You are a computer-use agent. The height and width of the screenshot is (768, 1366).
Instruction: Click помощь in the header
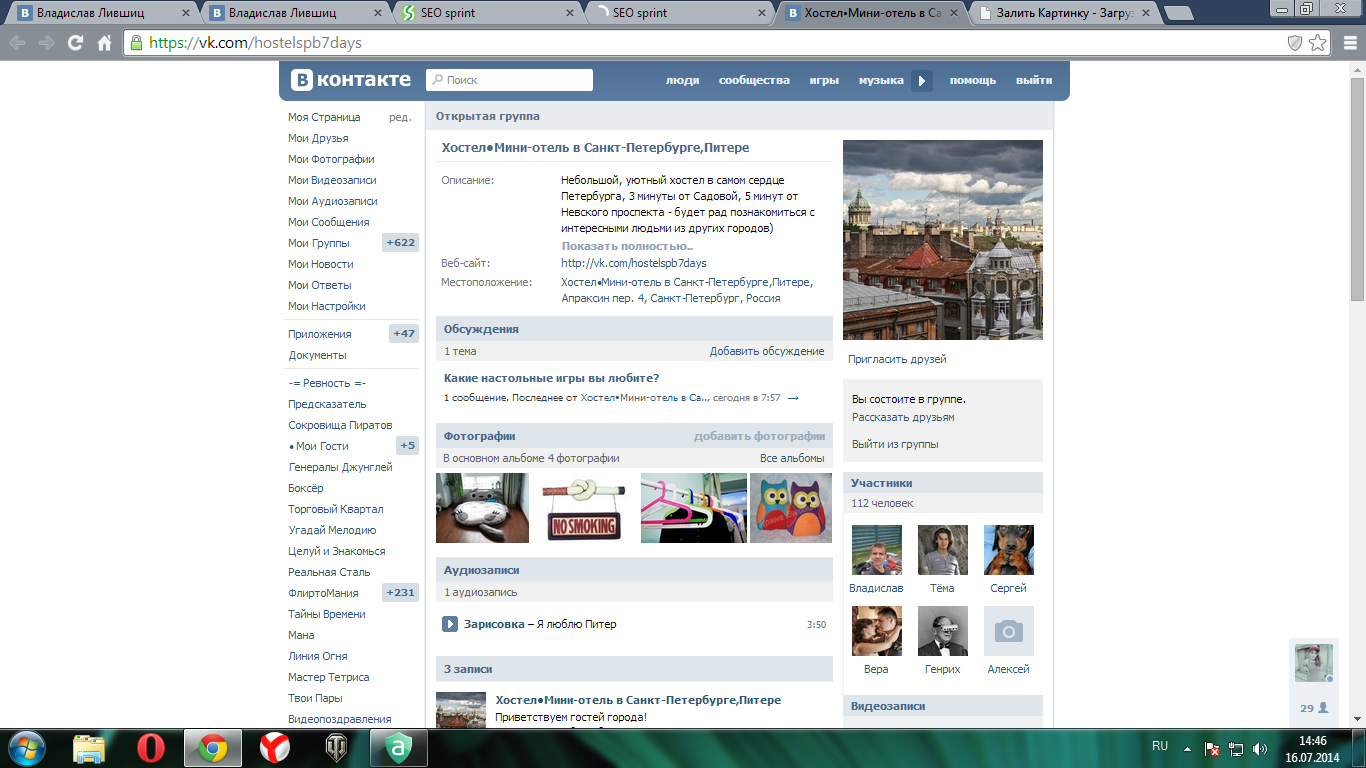coord(972,80)
